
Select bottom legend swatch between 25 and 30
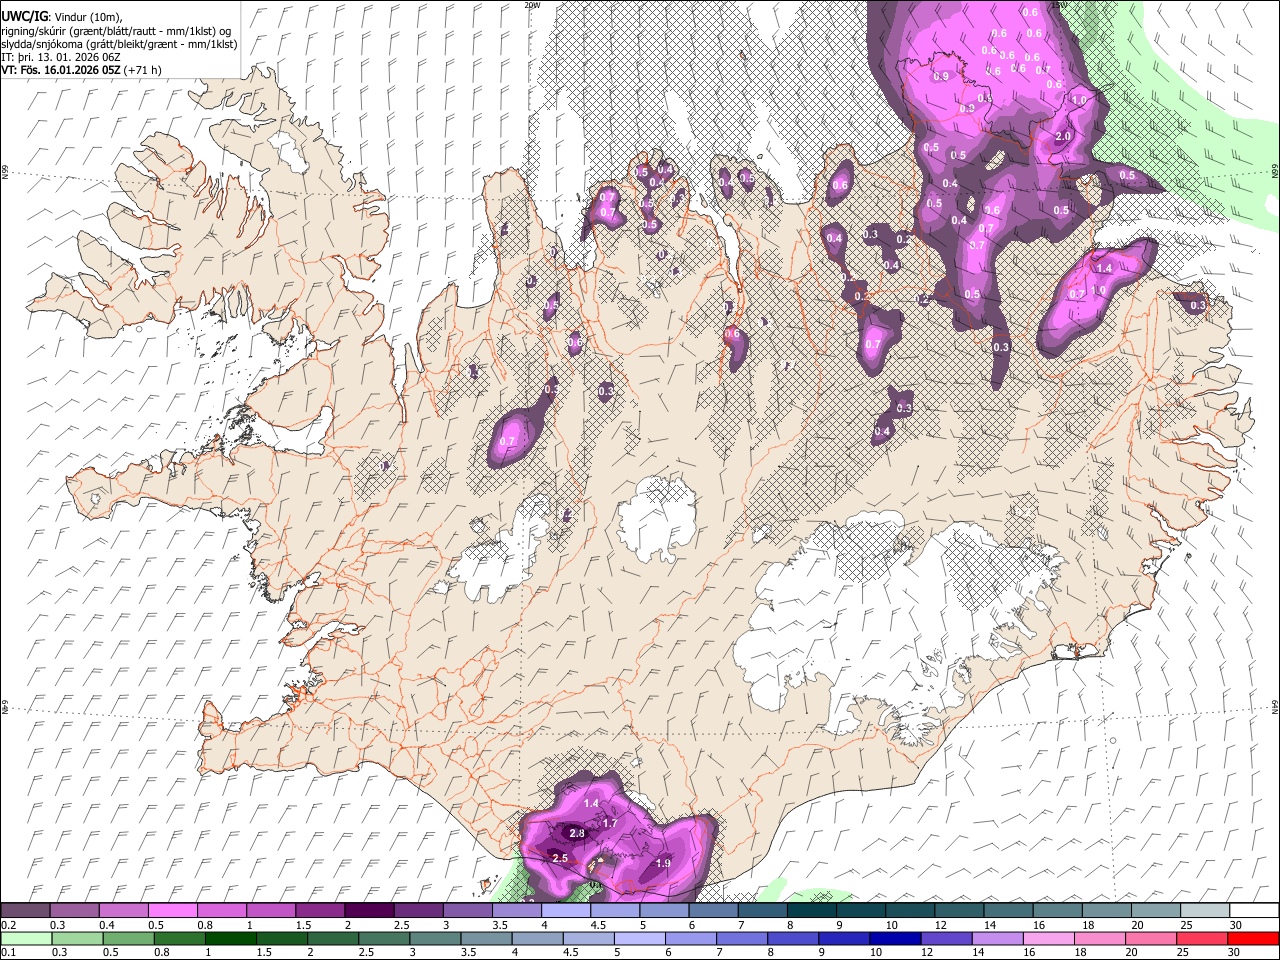[x=1203, y=938]
